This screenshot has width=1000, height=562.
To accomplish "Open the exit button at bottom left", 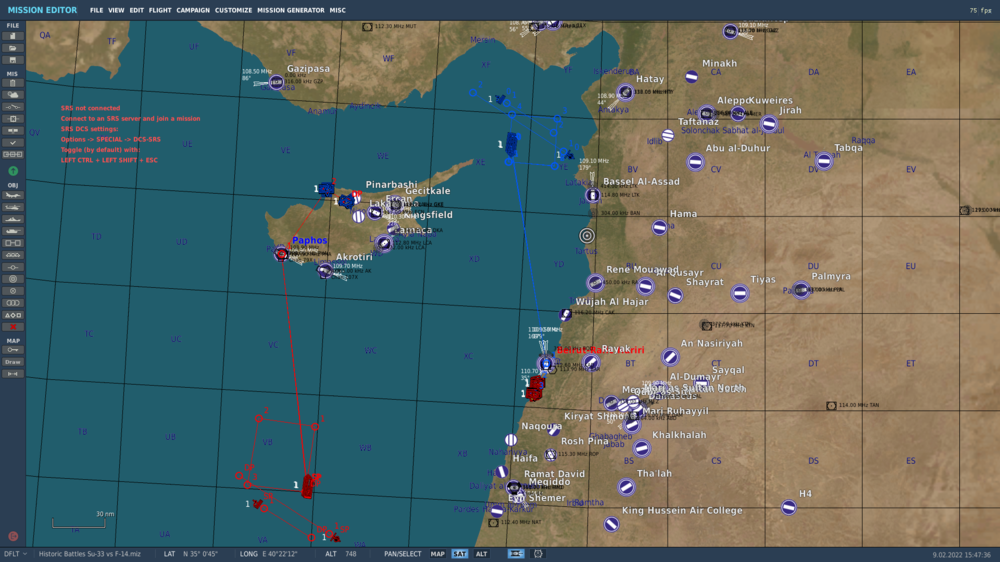I will pyautogui.click(x=13, y=536).
